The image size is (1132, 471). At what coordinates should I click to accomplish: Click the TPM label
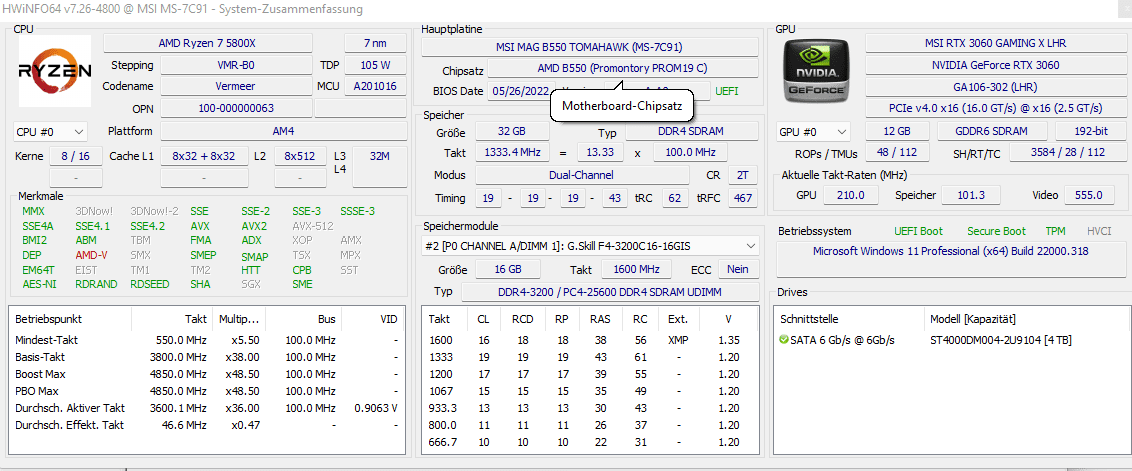1055,231
